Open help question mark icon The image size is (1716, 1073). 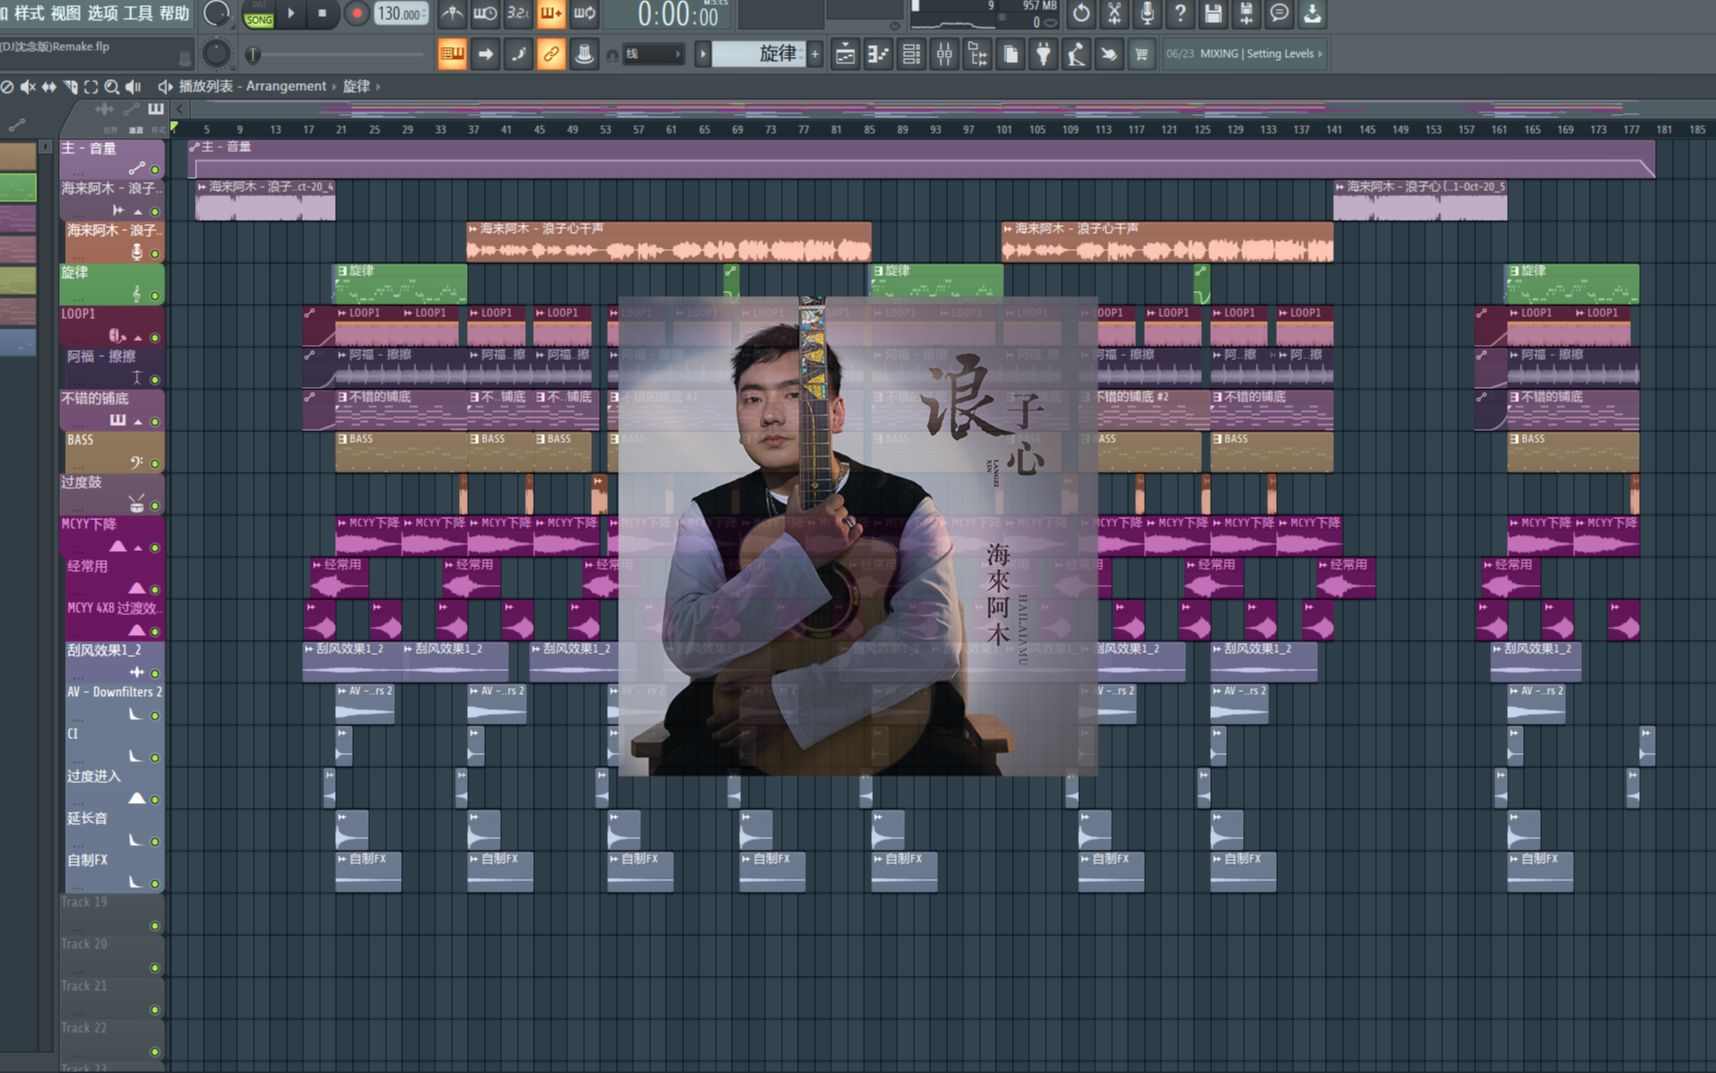pyautogui.click(x=1180, y=14)
